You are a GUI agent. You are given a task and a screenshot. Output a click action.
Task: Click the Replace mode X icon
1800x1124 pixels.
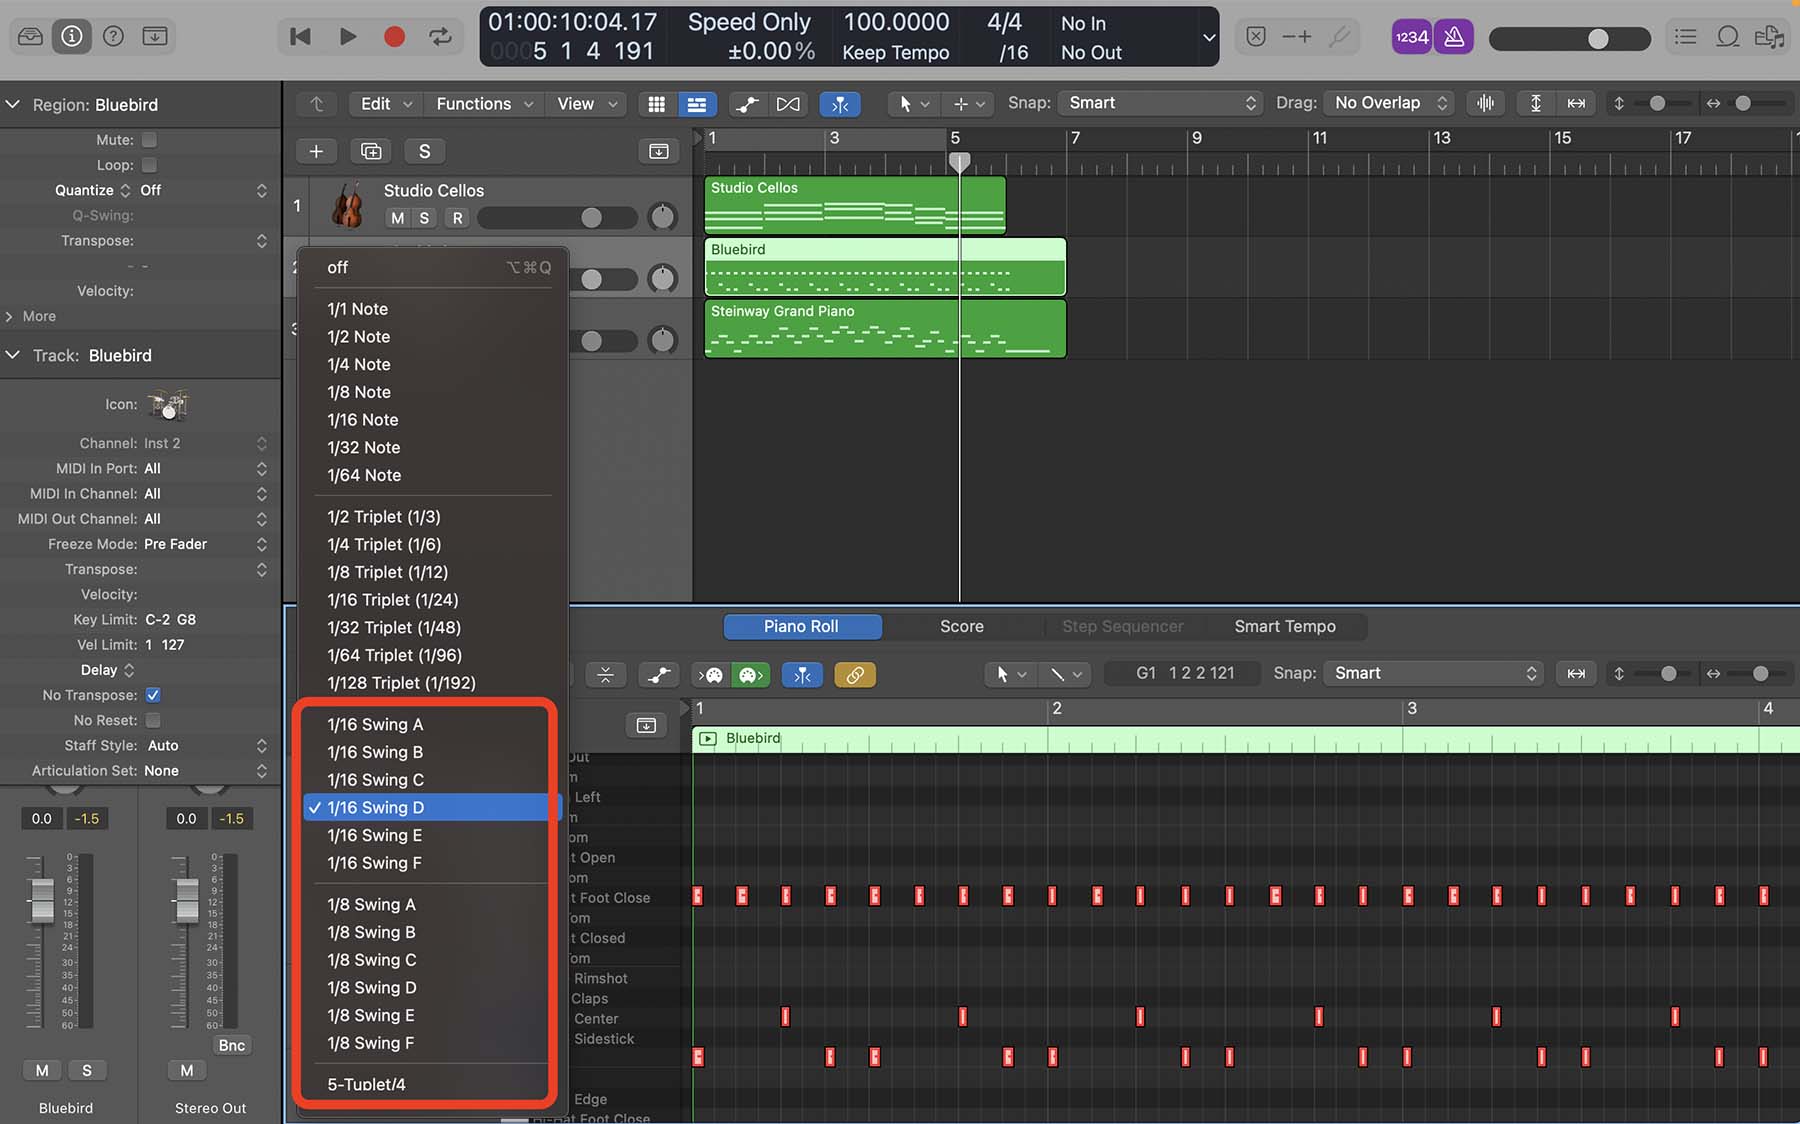pyautogui.click(x=1256, y=37)
